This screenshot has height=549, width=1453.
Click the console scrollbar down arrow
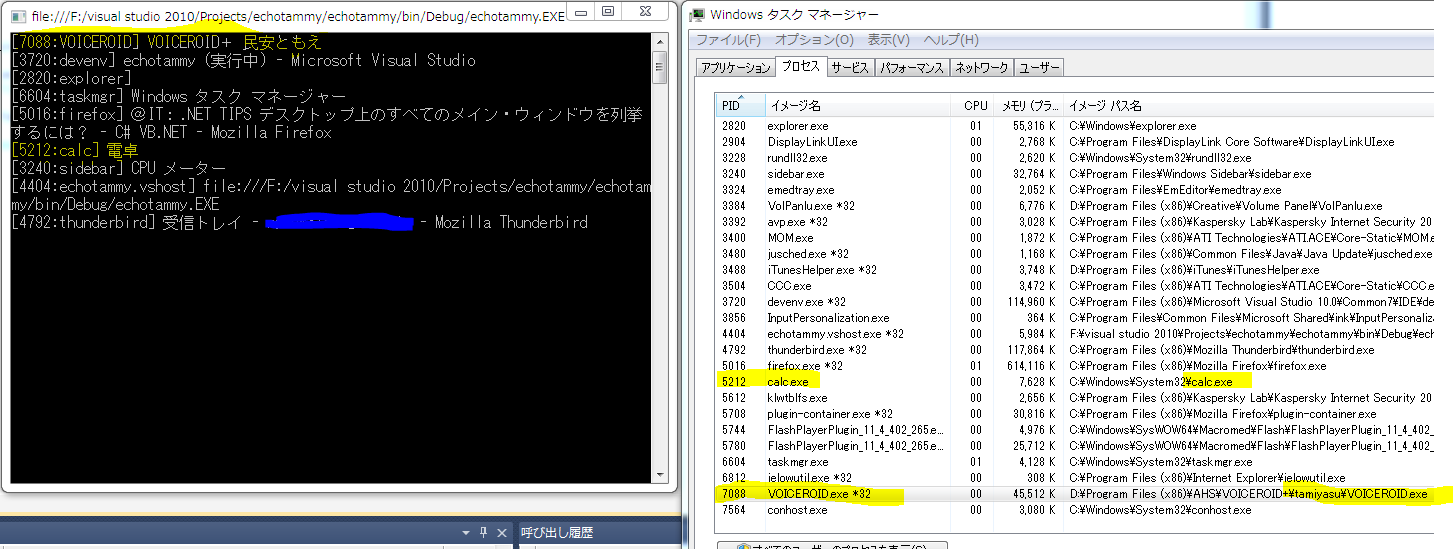[659, 477]
